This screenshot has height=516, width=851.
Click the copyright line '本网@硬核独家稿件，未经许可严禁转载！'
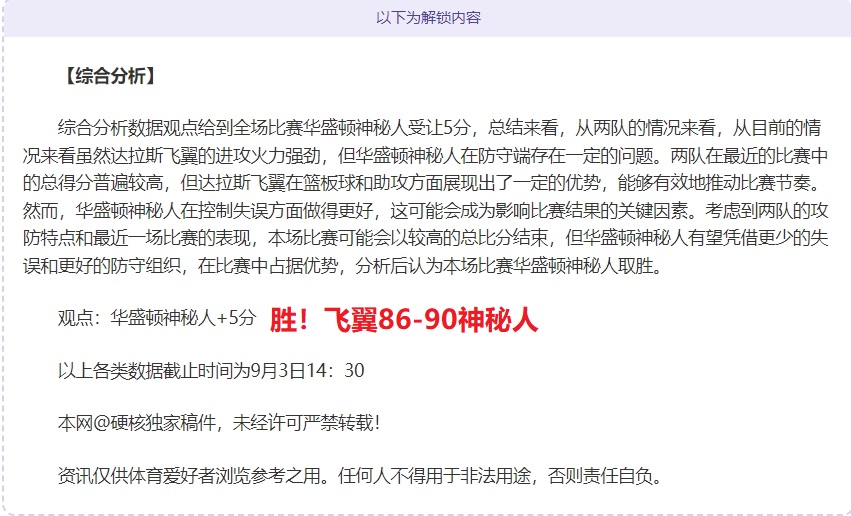click(220, 423)
